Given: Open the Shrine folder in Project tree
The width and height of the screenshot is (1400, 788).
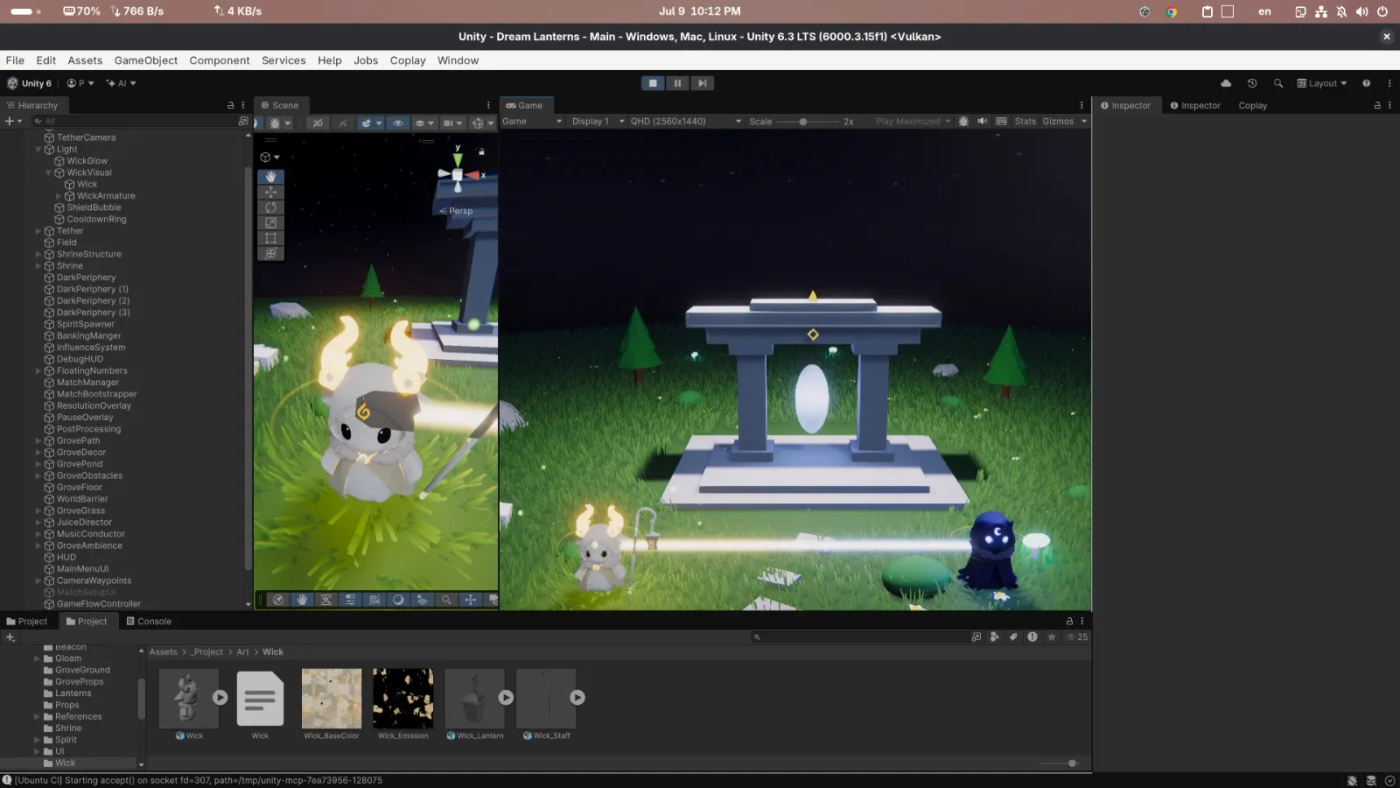Looking at the screenshot, I should [x=69, y=728].
